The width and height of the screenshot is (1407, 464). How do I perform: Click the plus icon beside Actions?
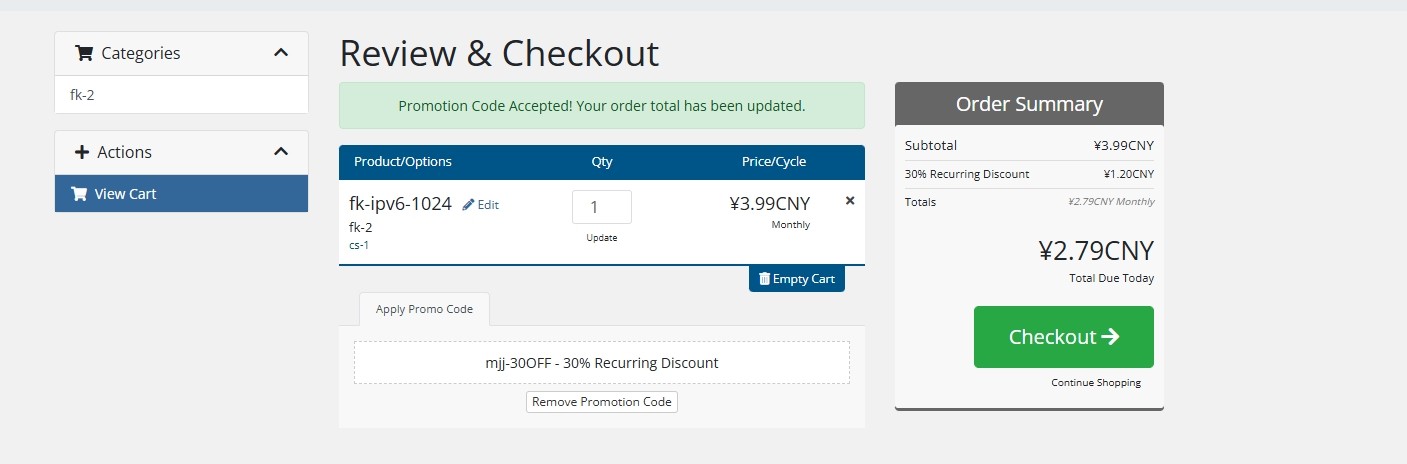82,152
